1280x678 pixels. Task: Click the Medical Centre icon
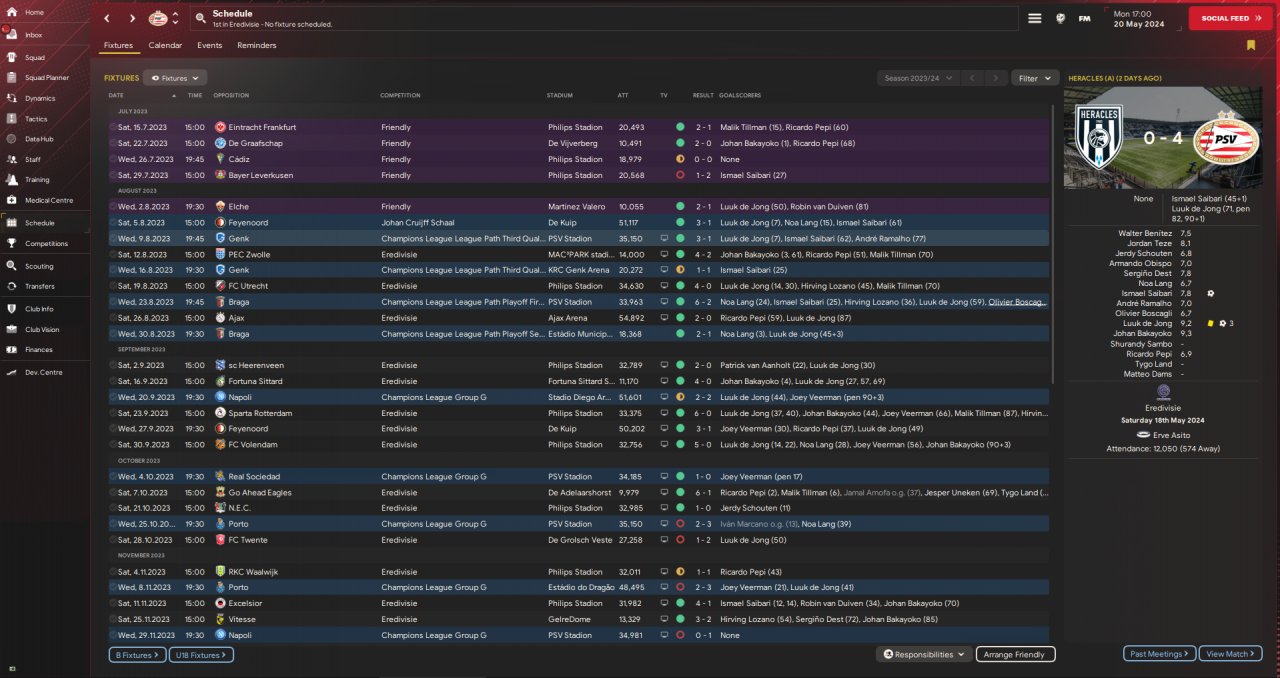point(11,201)
